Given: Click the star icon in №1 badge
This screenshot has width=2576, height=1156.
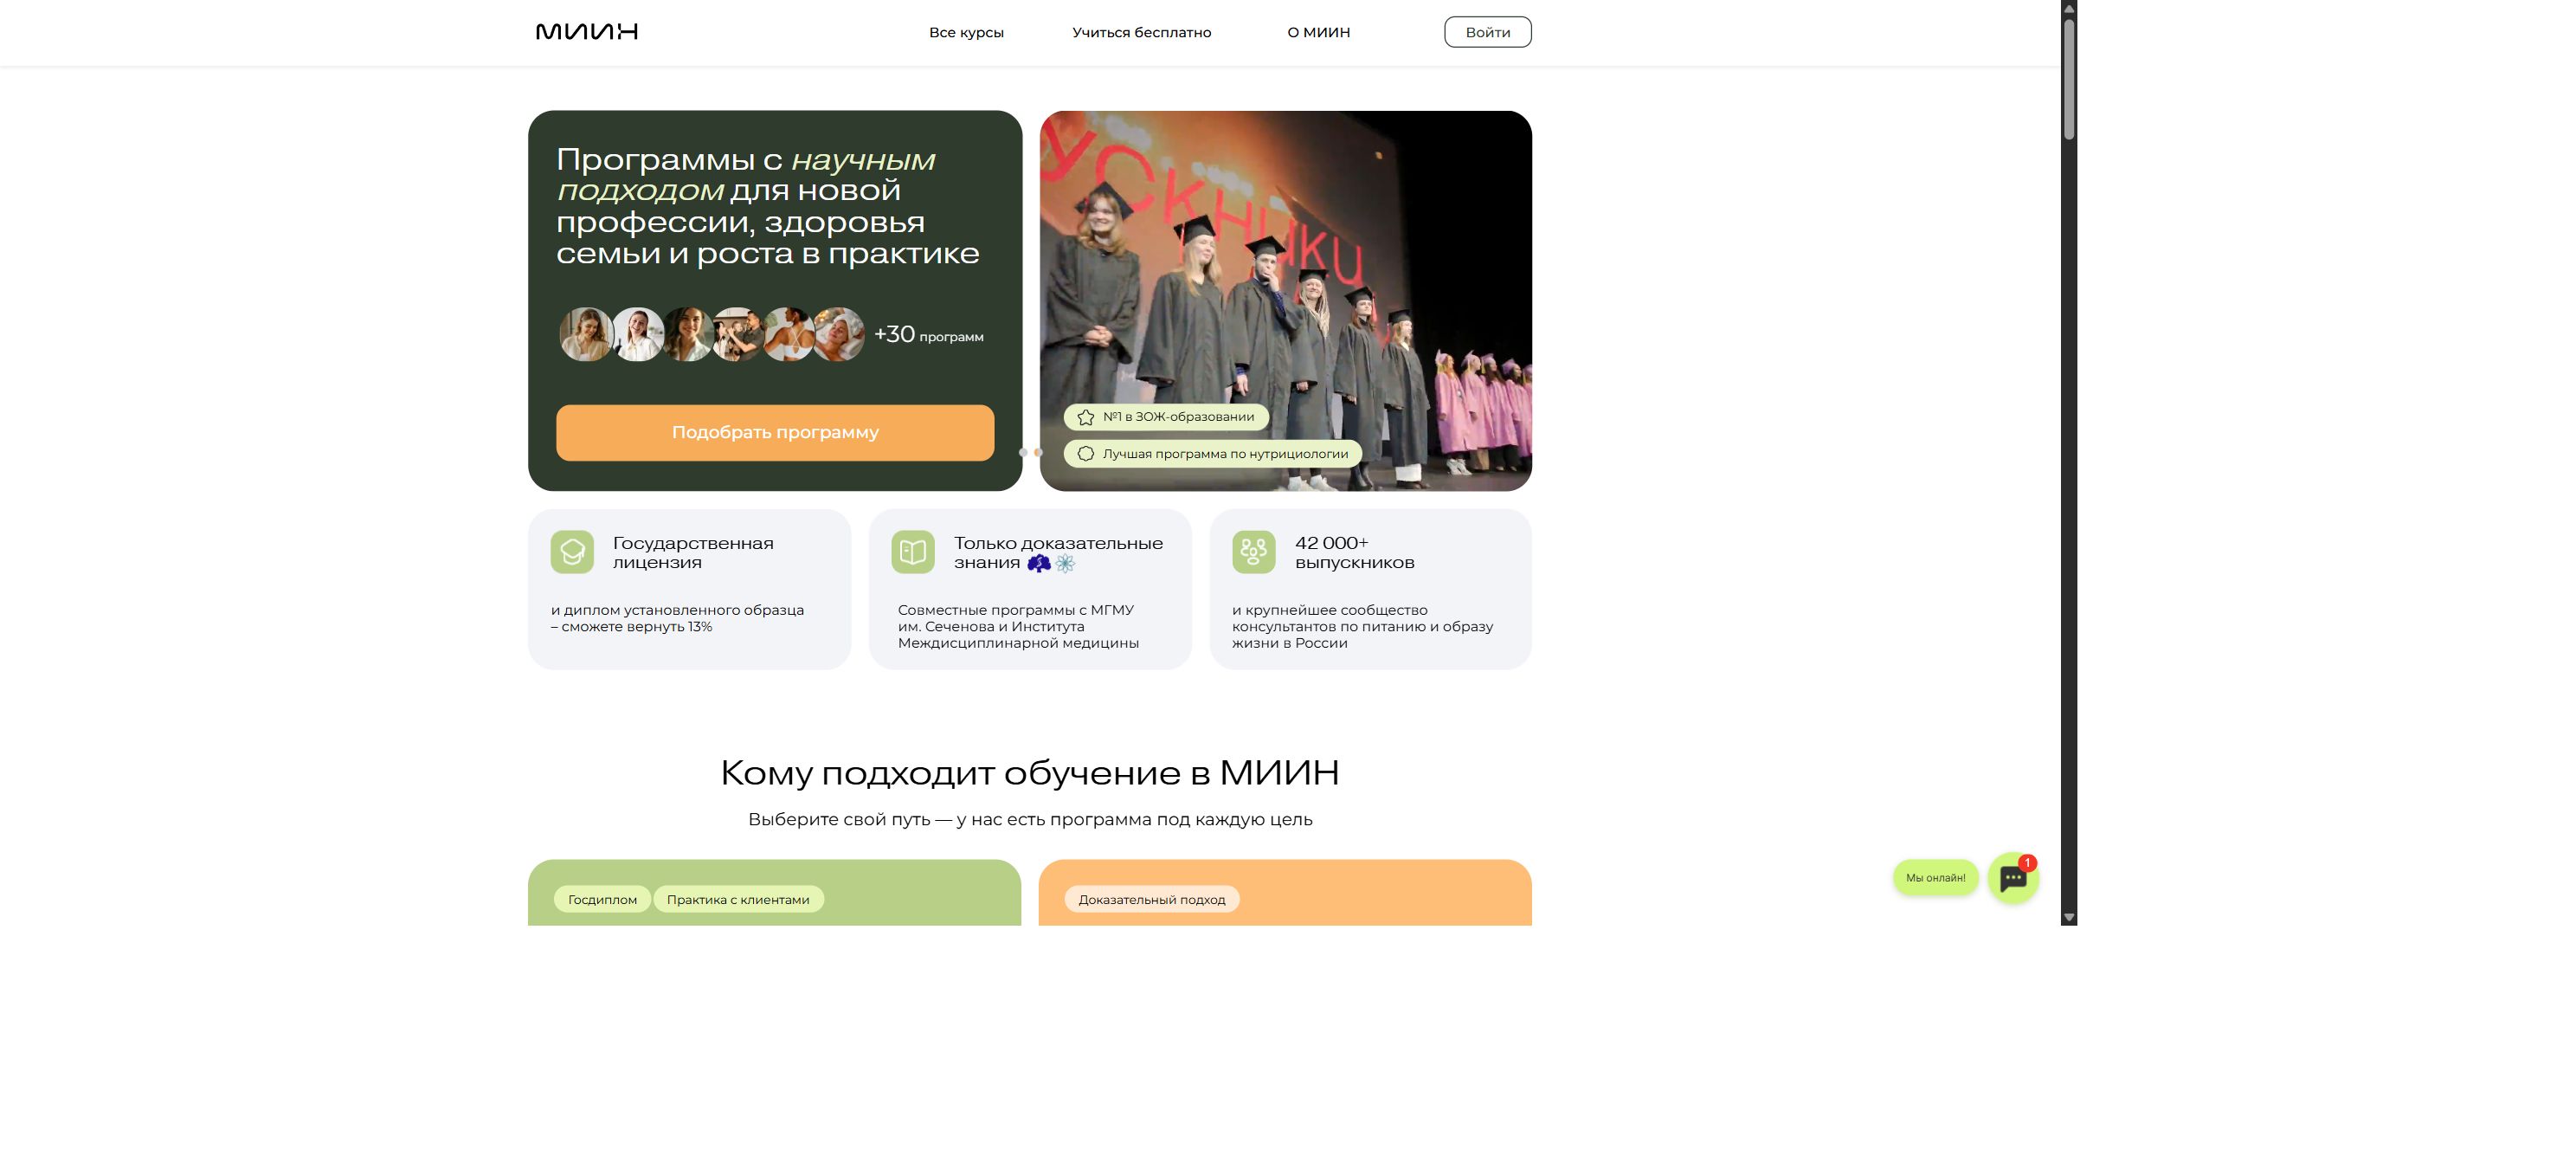Looking at the screenshot, I should [1085, 417].
